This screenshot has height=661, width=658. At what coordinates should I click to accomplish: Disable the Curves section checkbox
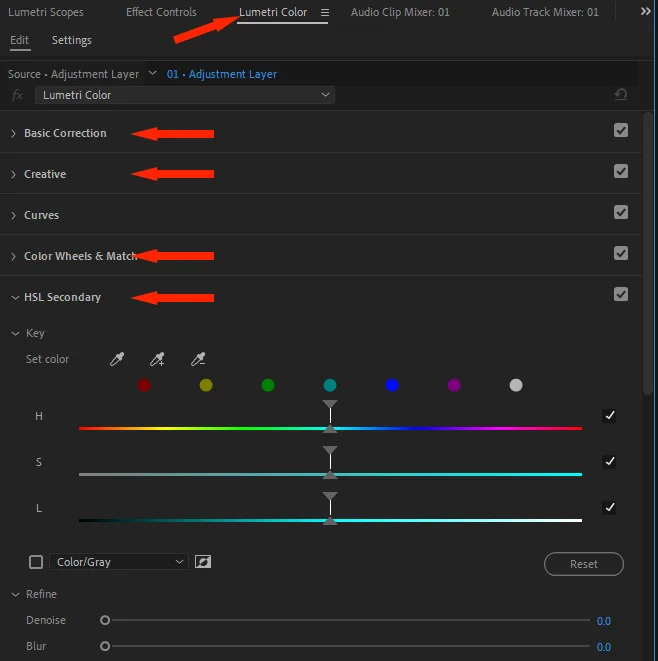621,212
